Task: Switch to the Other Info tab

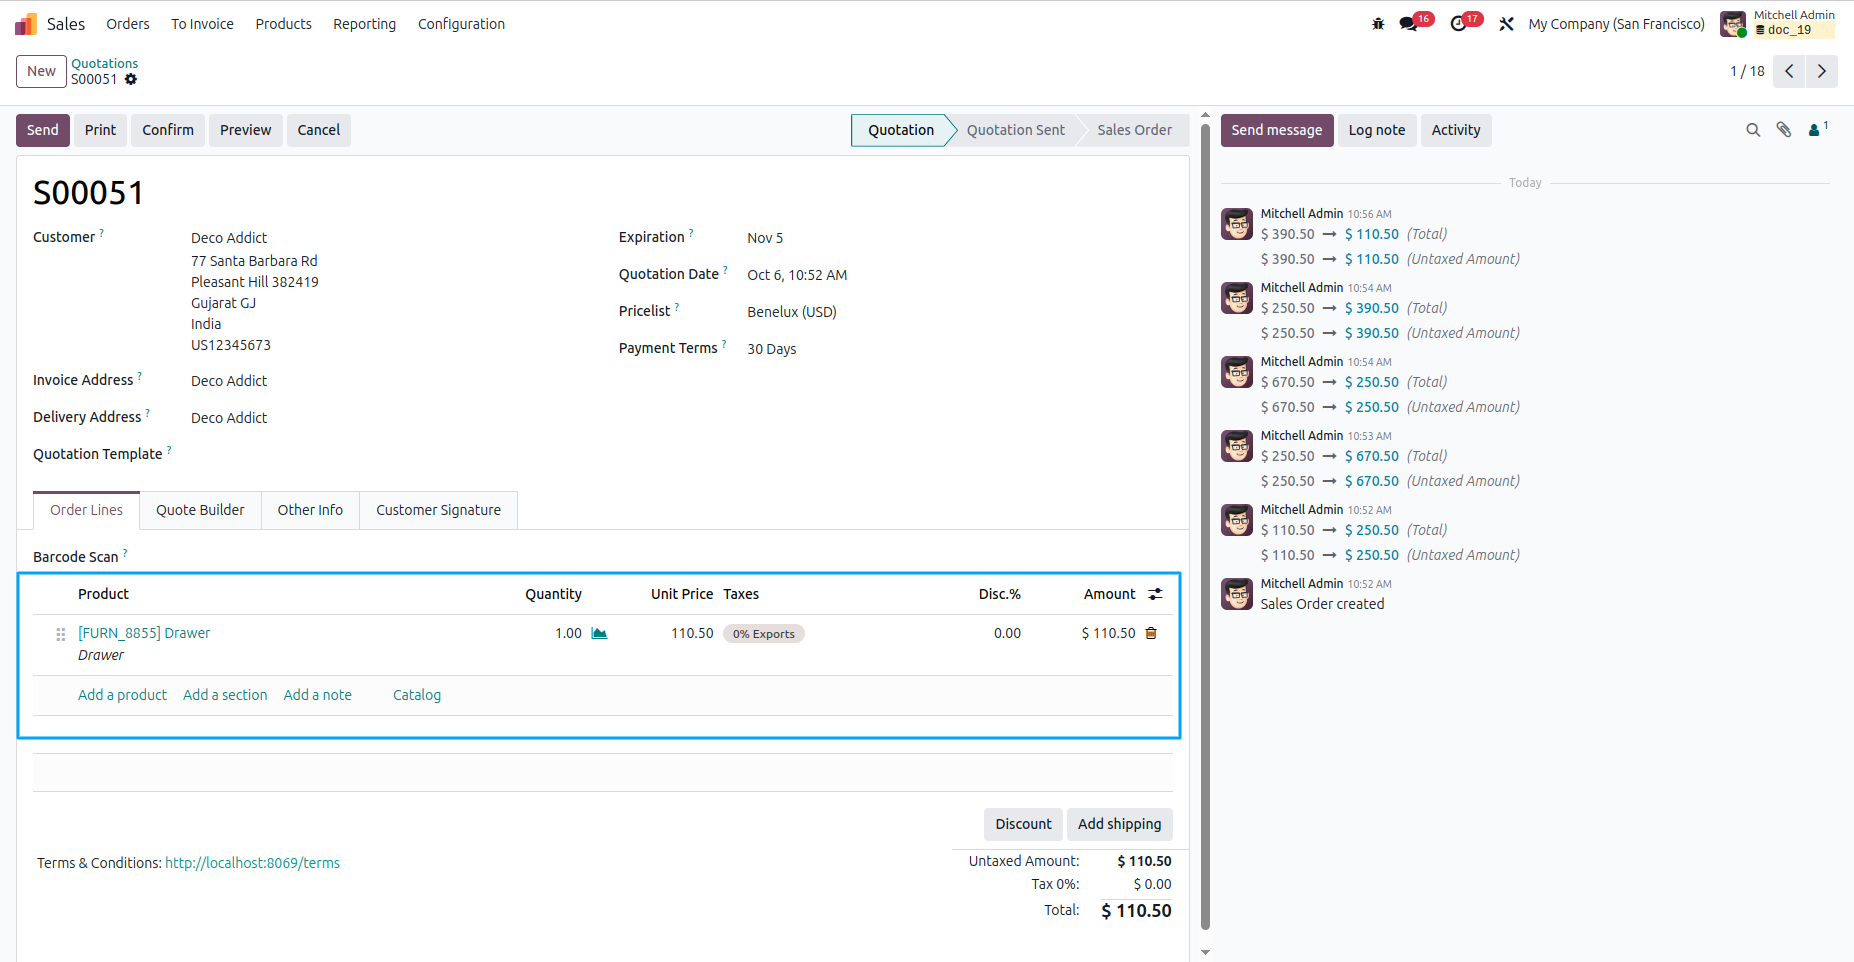Action: pos(310,510)
